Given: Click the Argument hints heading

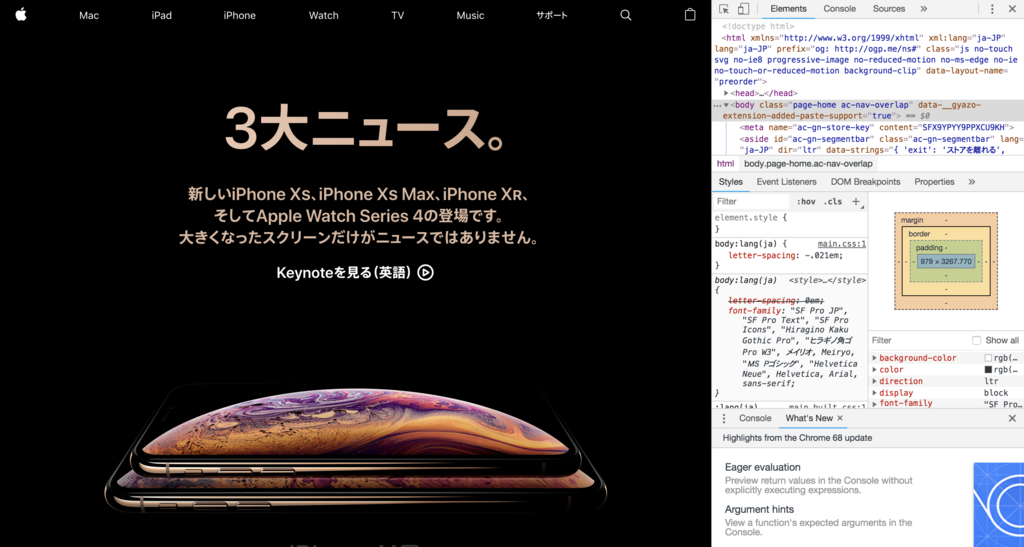Looking at the screenshot, I should pos(759,510).
